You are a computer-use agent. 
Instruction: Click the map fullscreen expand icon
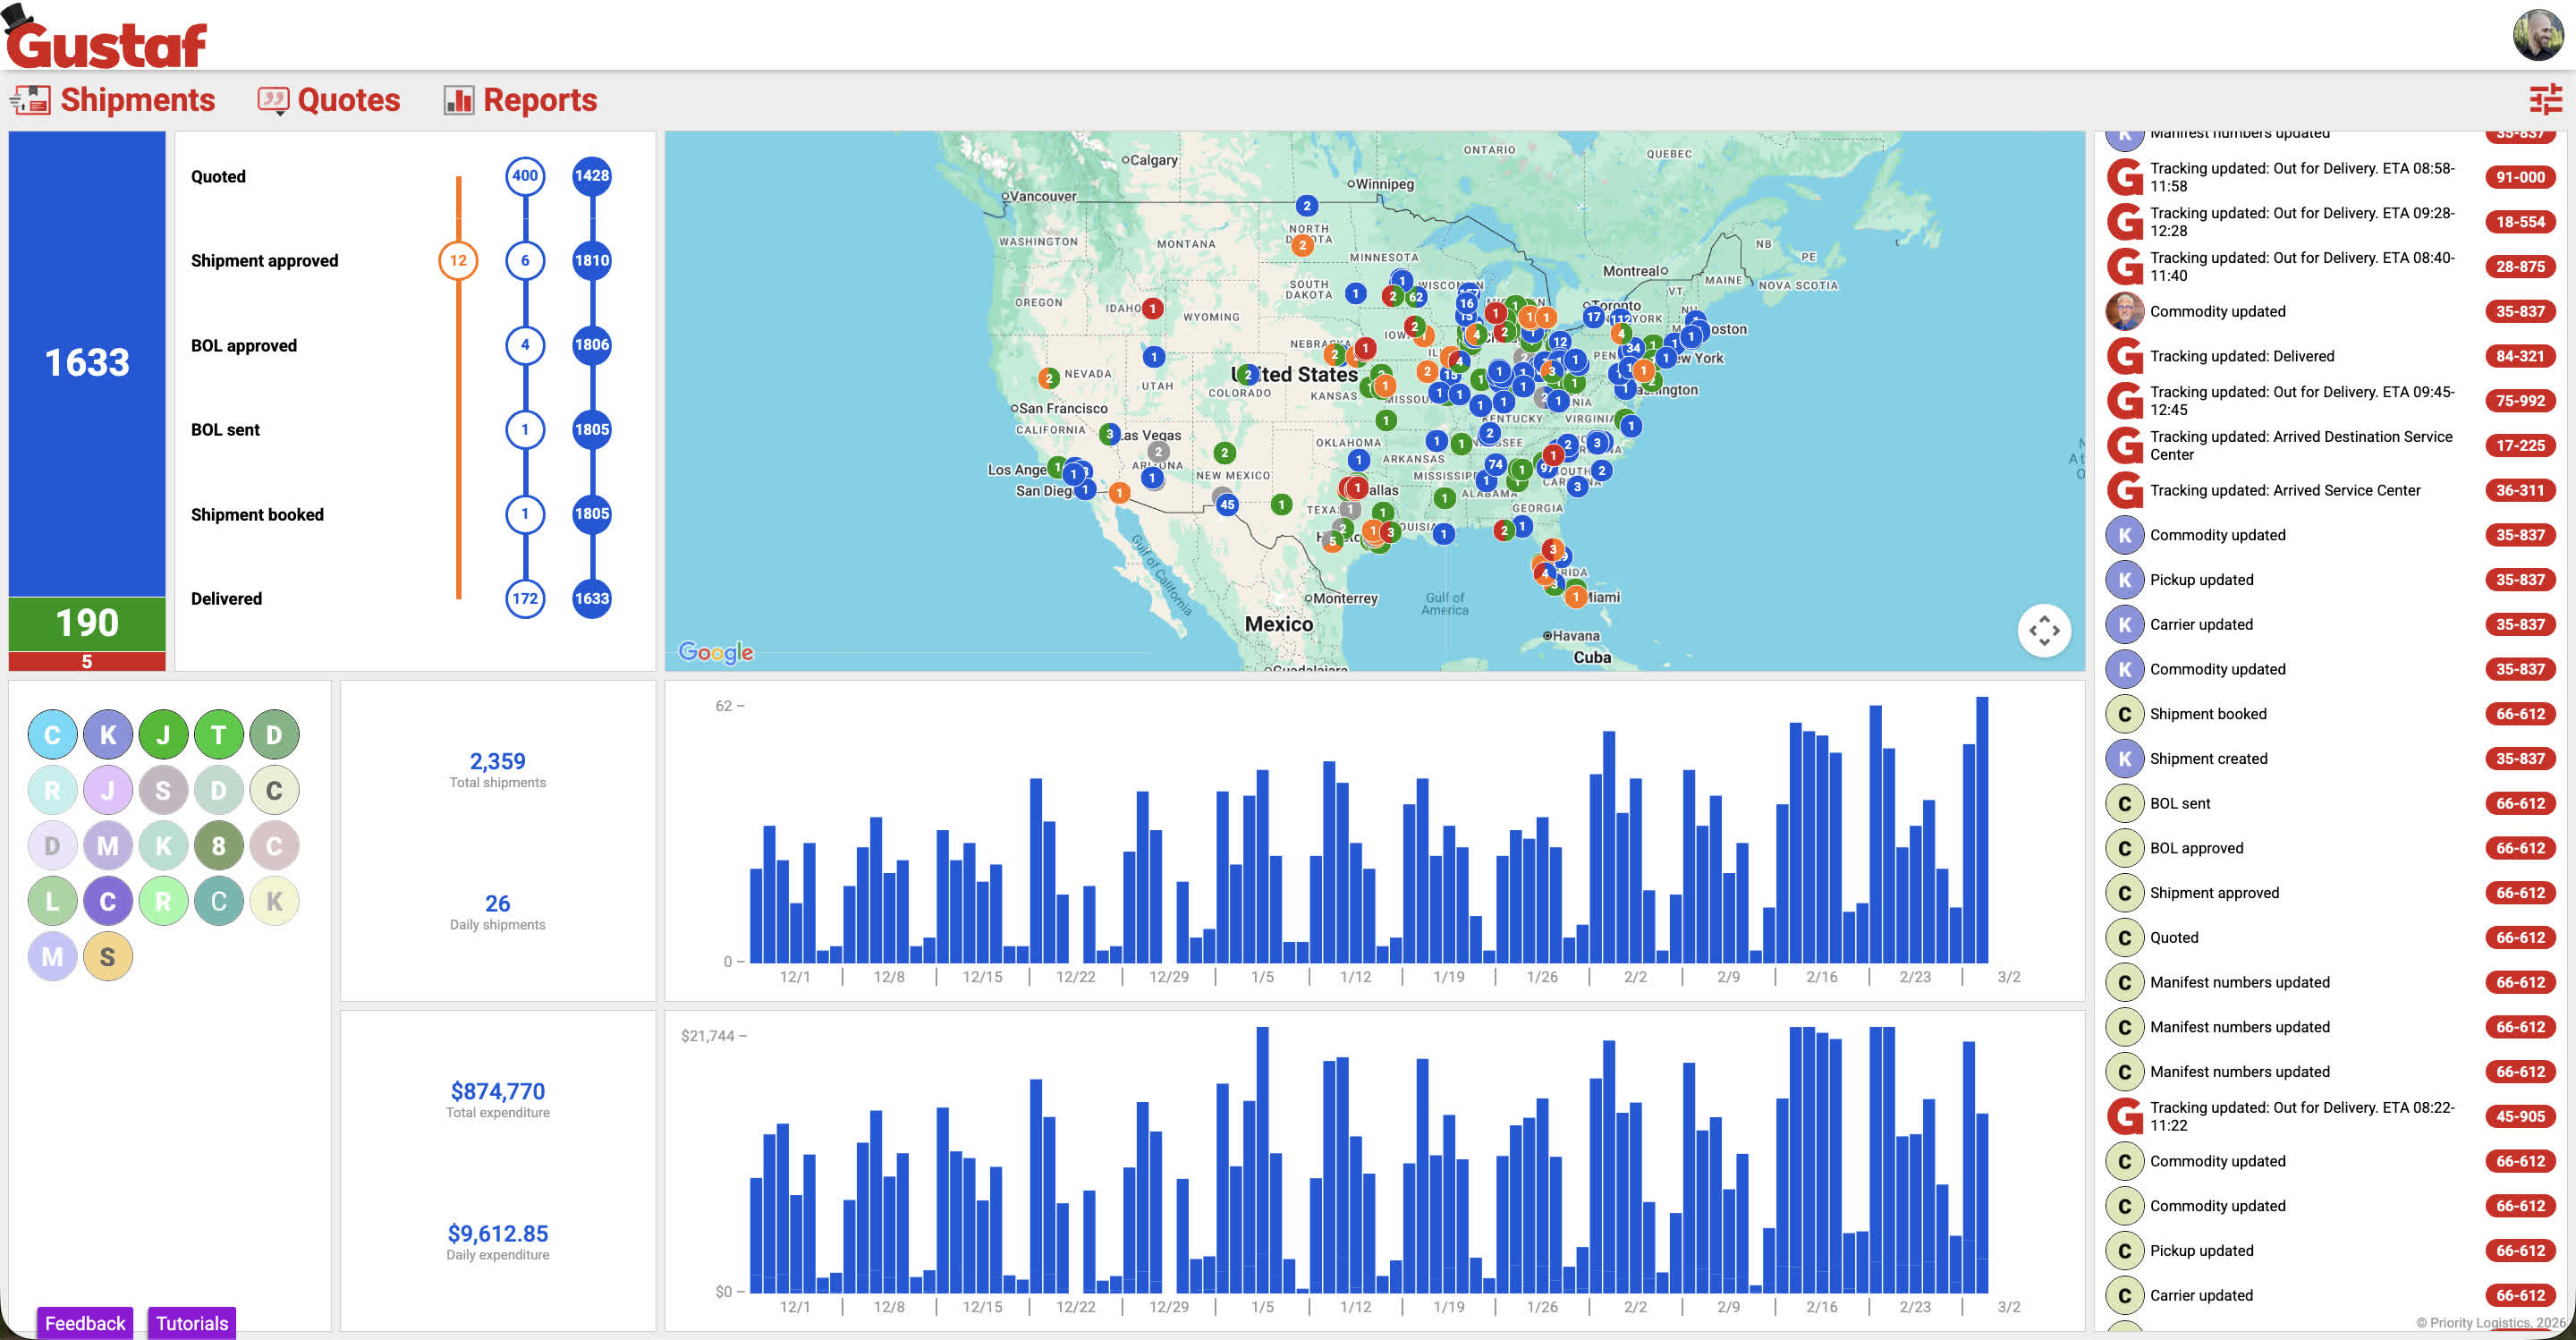[2043, 631]
